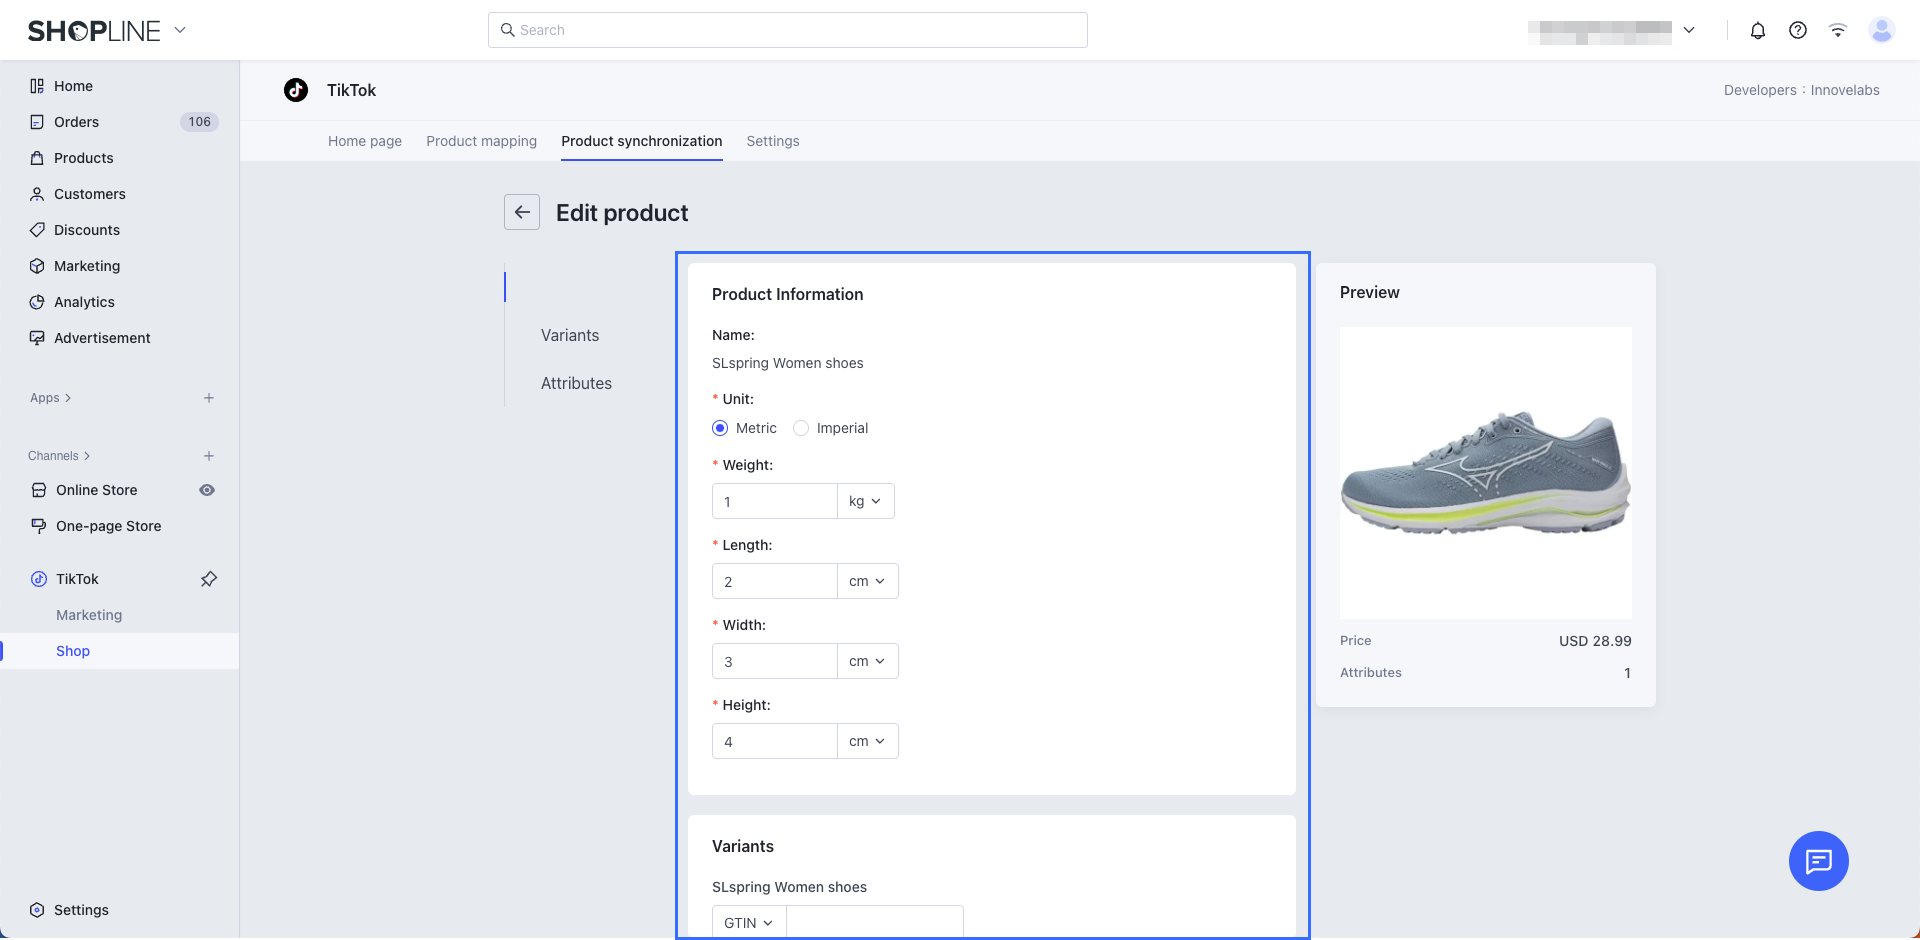Add a new sales channel with plus icon

pos(208,456)
